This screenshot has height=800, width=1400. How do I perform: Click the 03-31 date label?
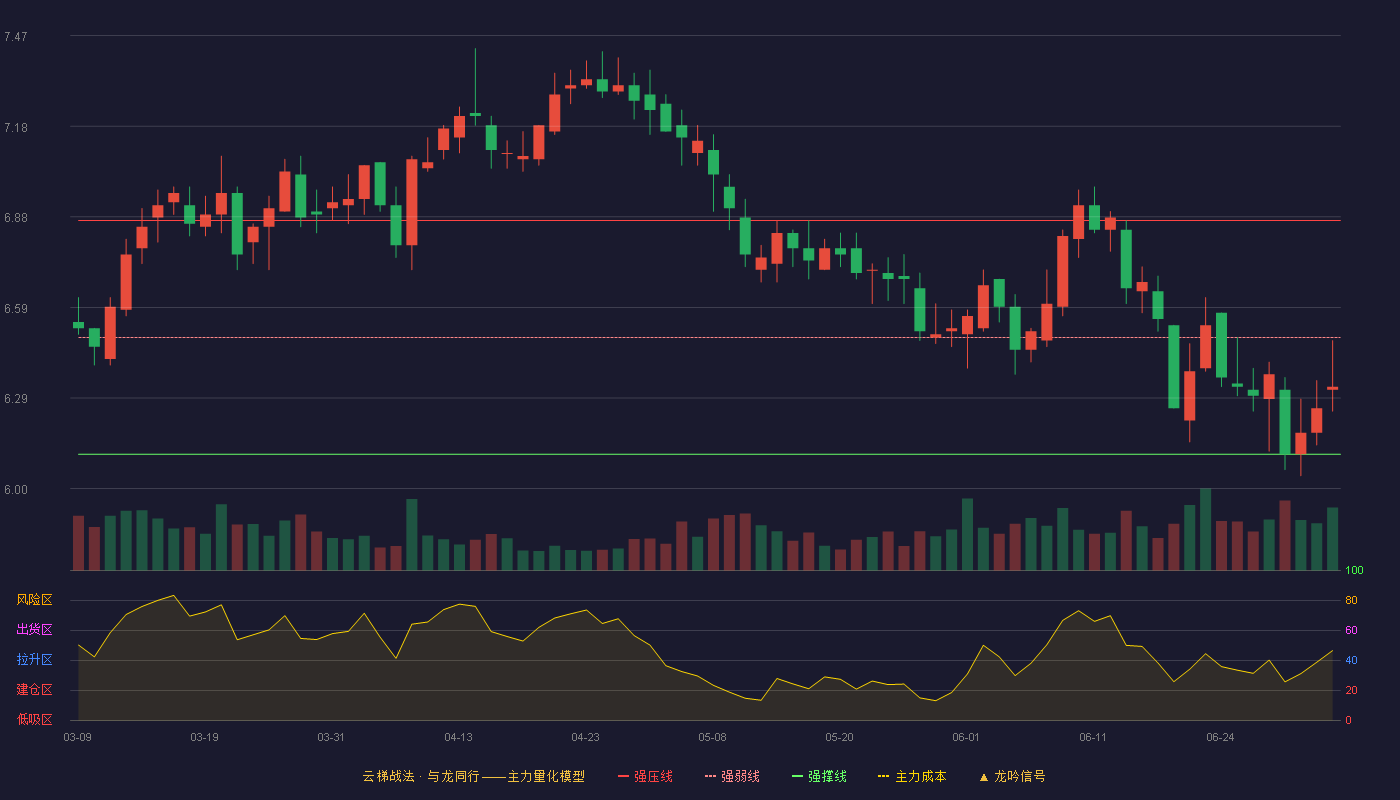[332, 737]
